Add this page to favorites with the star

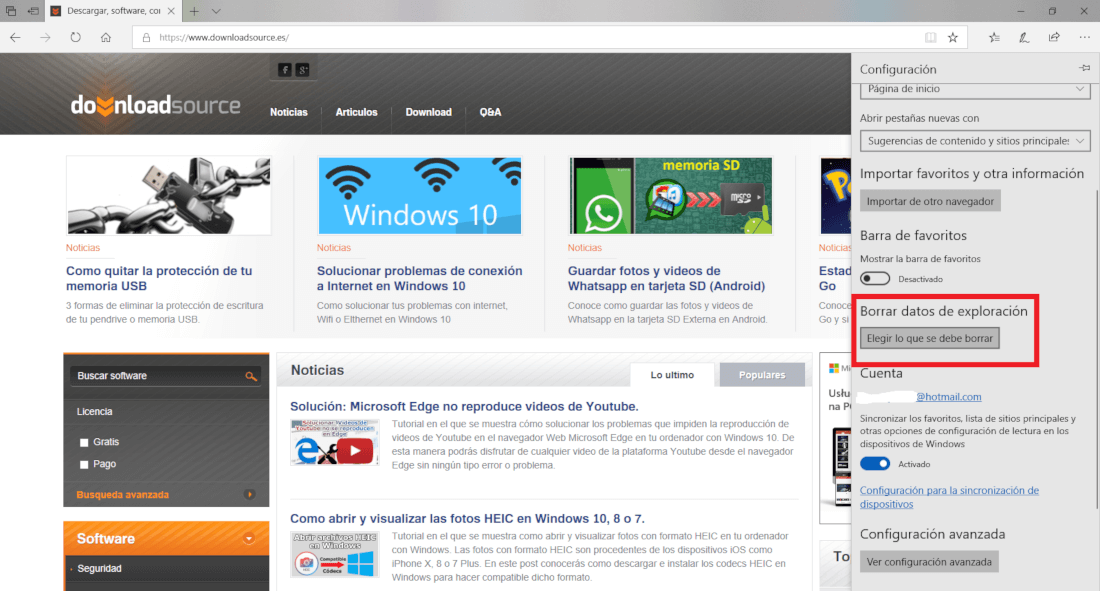pos(953,38)
